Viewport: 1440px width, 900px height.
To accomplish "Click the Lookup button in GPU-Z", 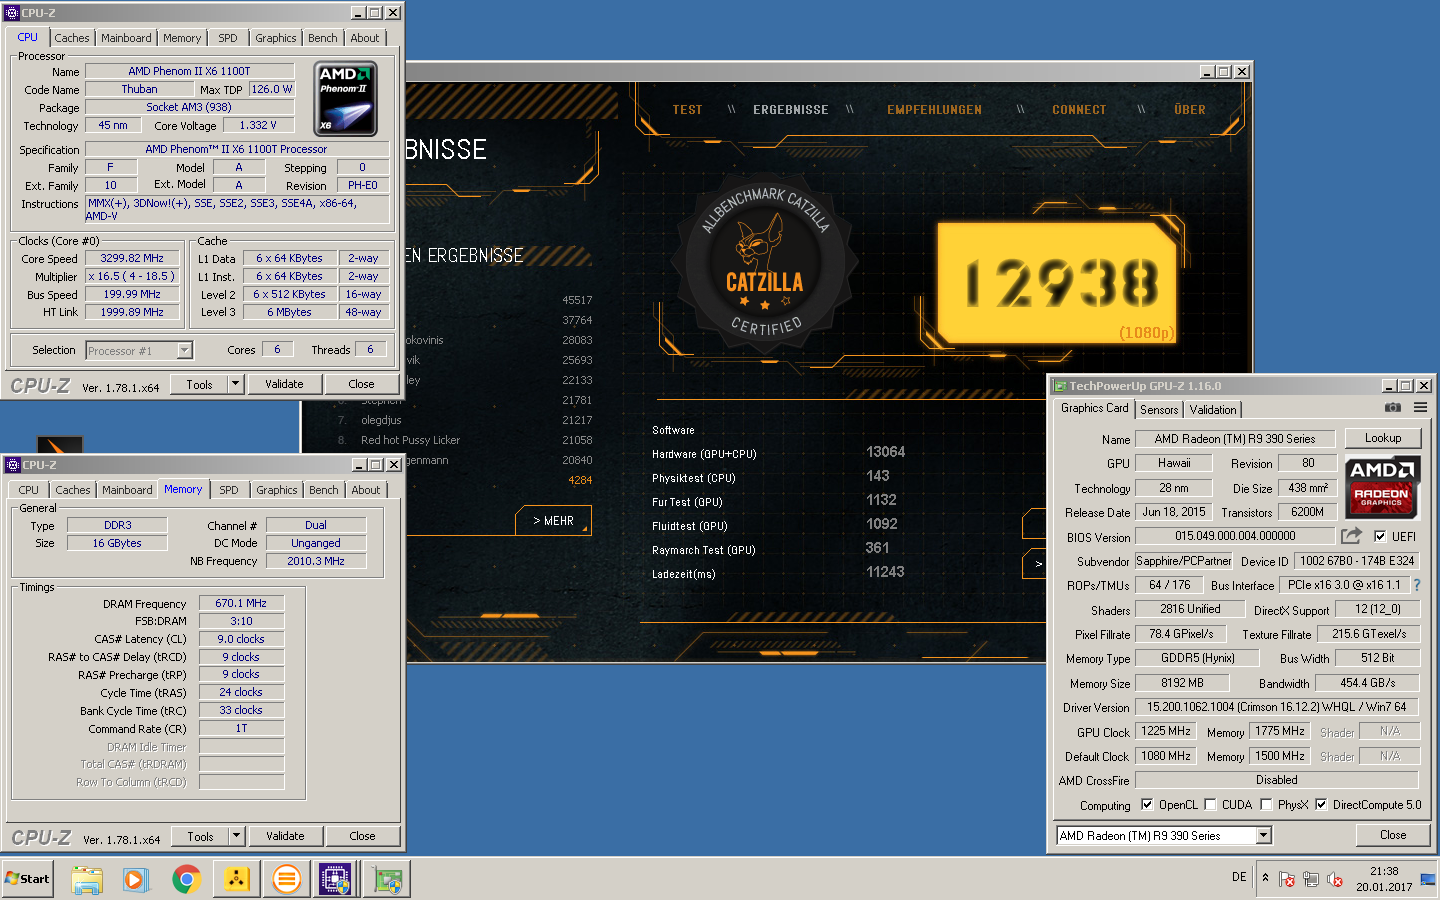I will click(x=1383, y=438).
